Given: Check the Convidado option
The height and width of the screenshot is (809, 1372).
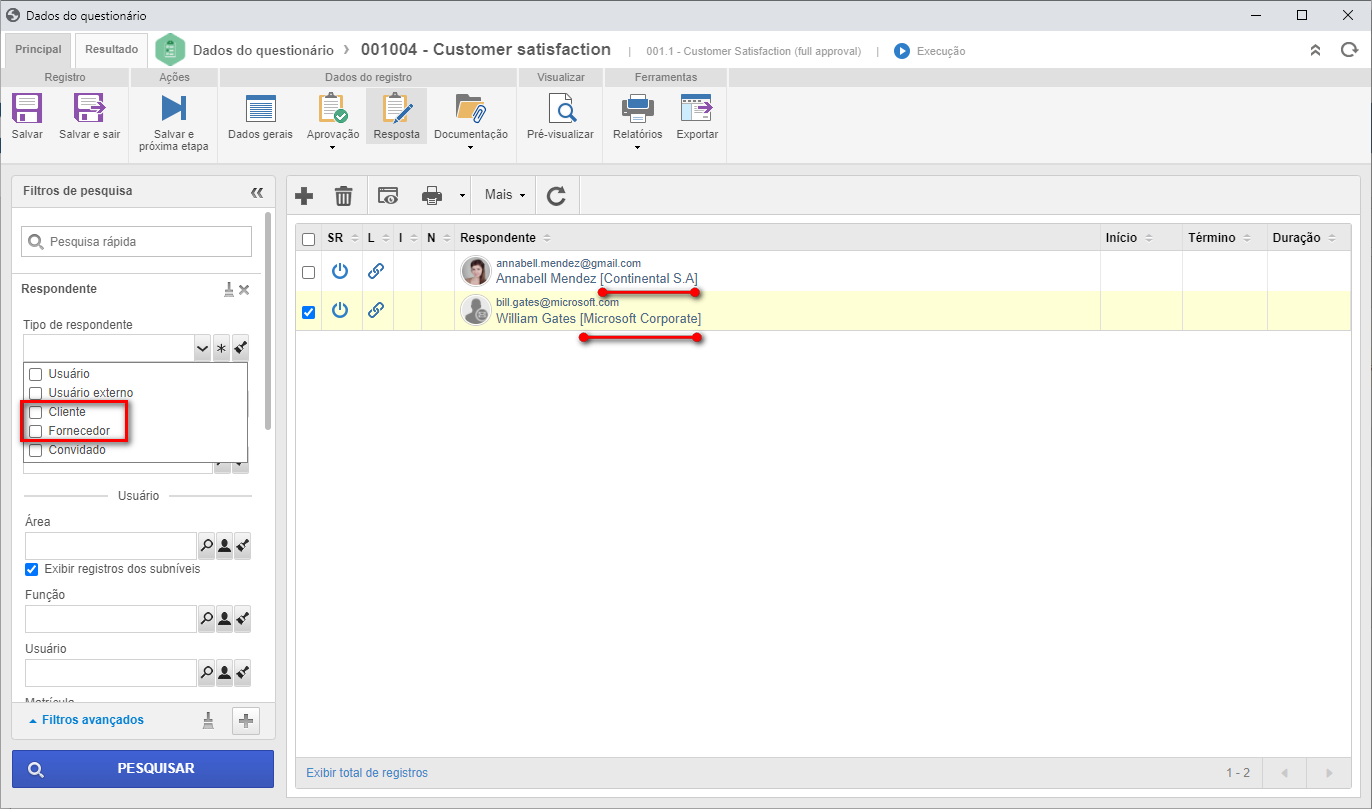Looking at the screenshot, I should pos(35,450).
